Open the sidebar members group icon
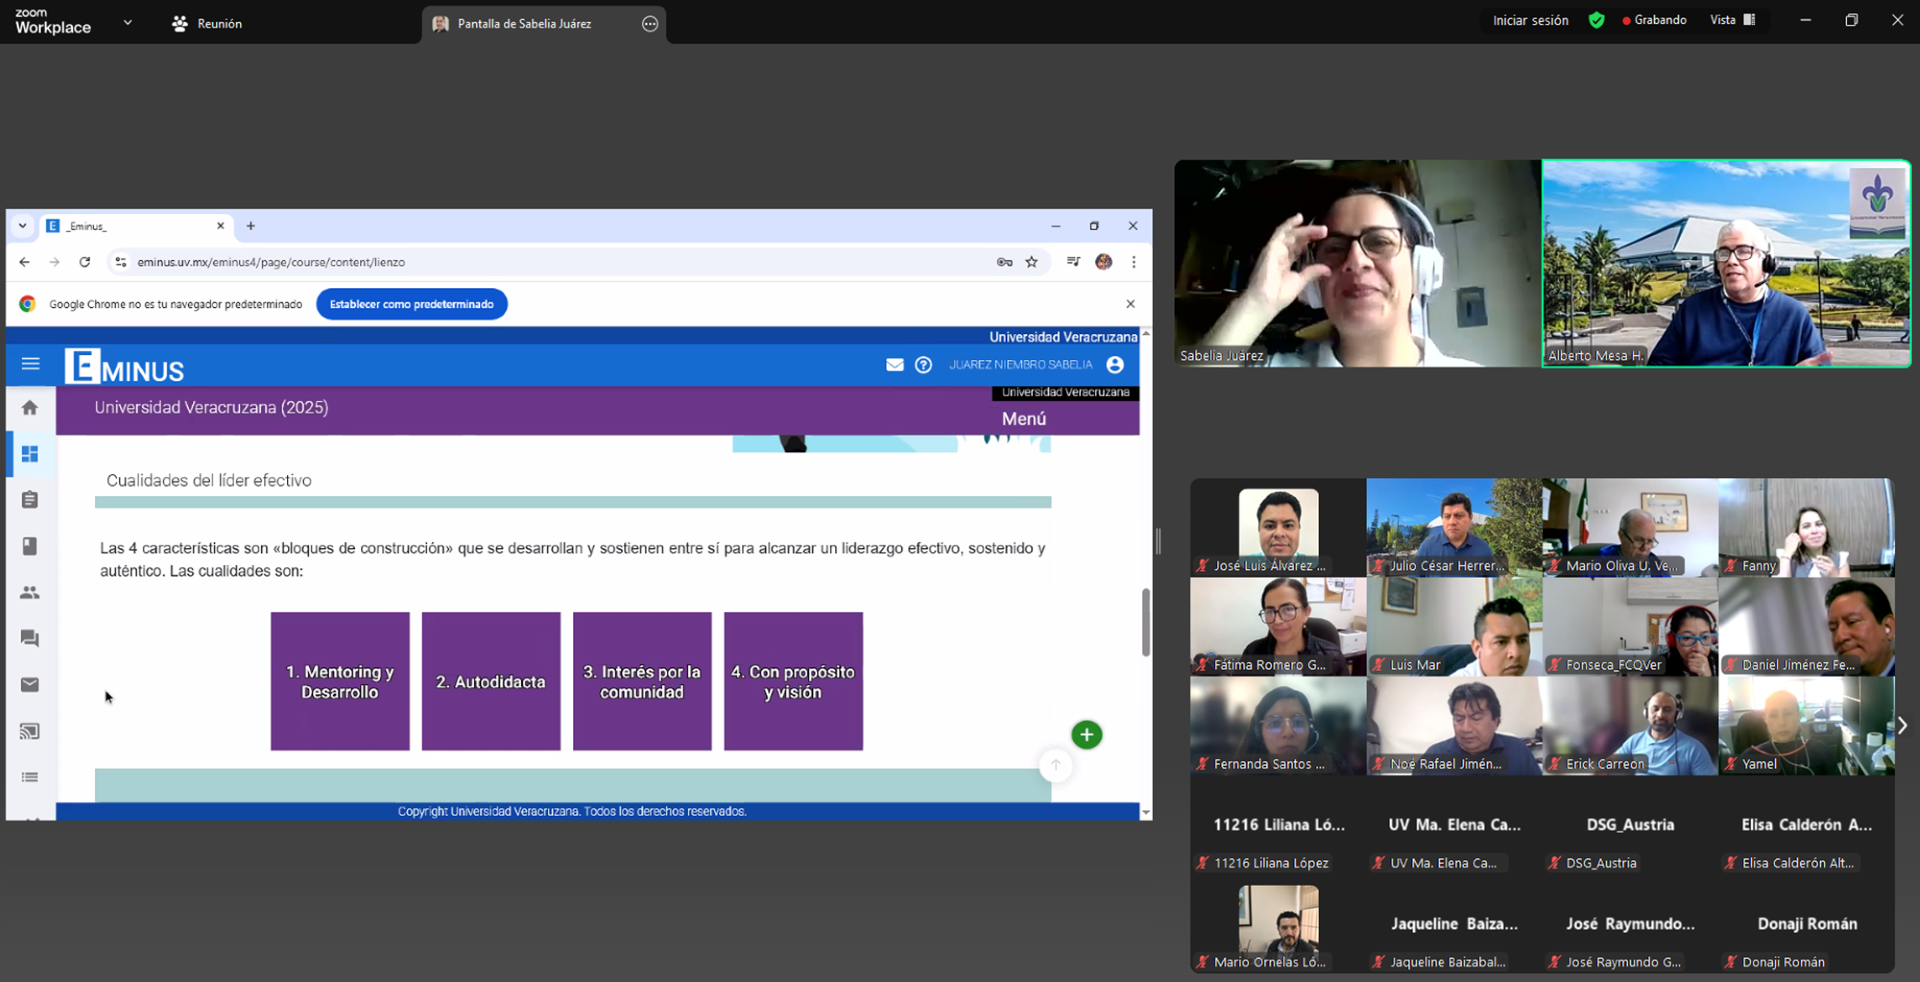 30,593
